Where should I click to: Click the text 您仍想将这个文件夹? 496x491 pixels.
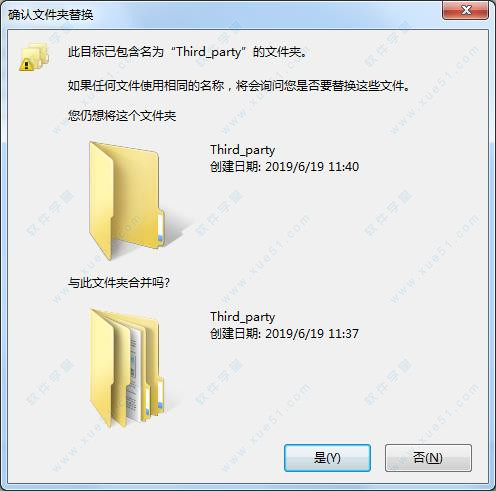coord(122,116)
